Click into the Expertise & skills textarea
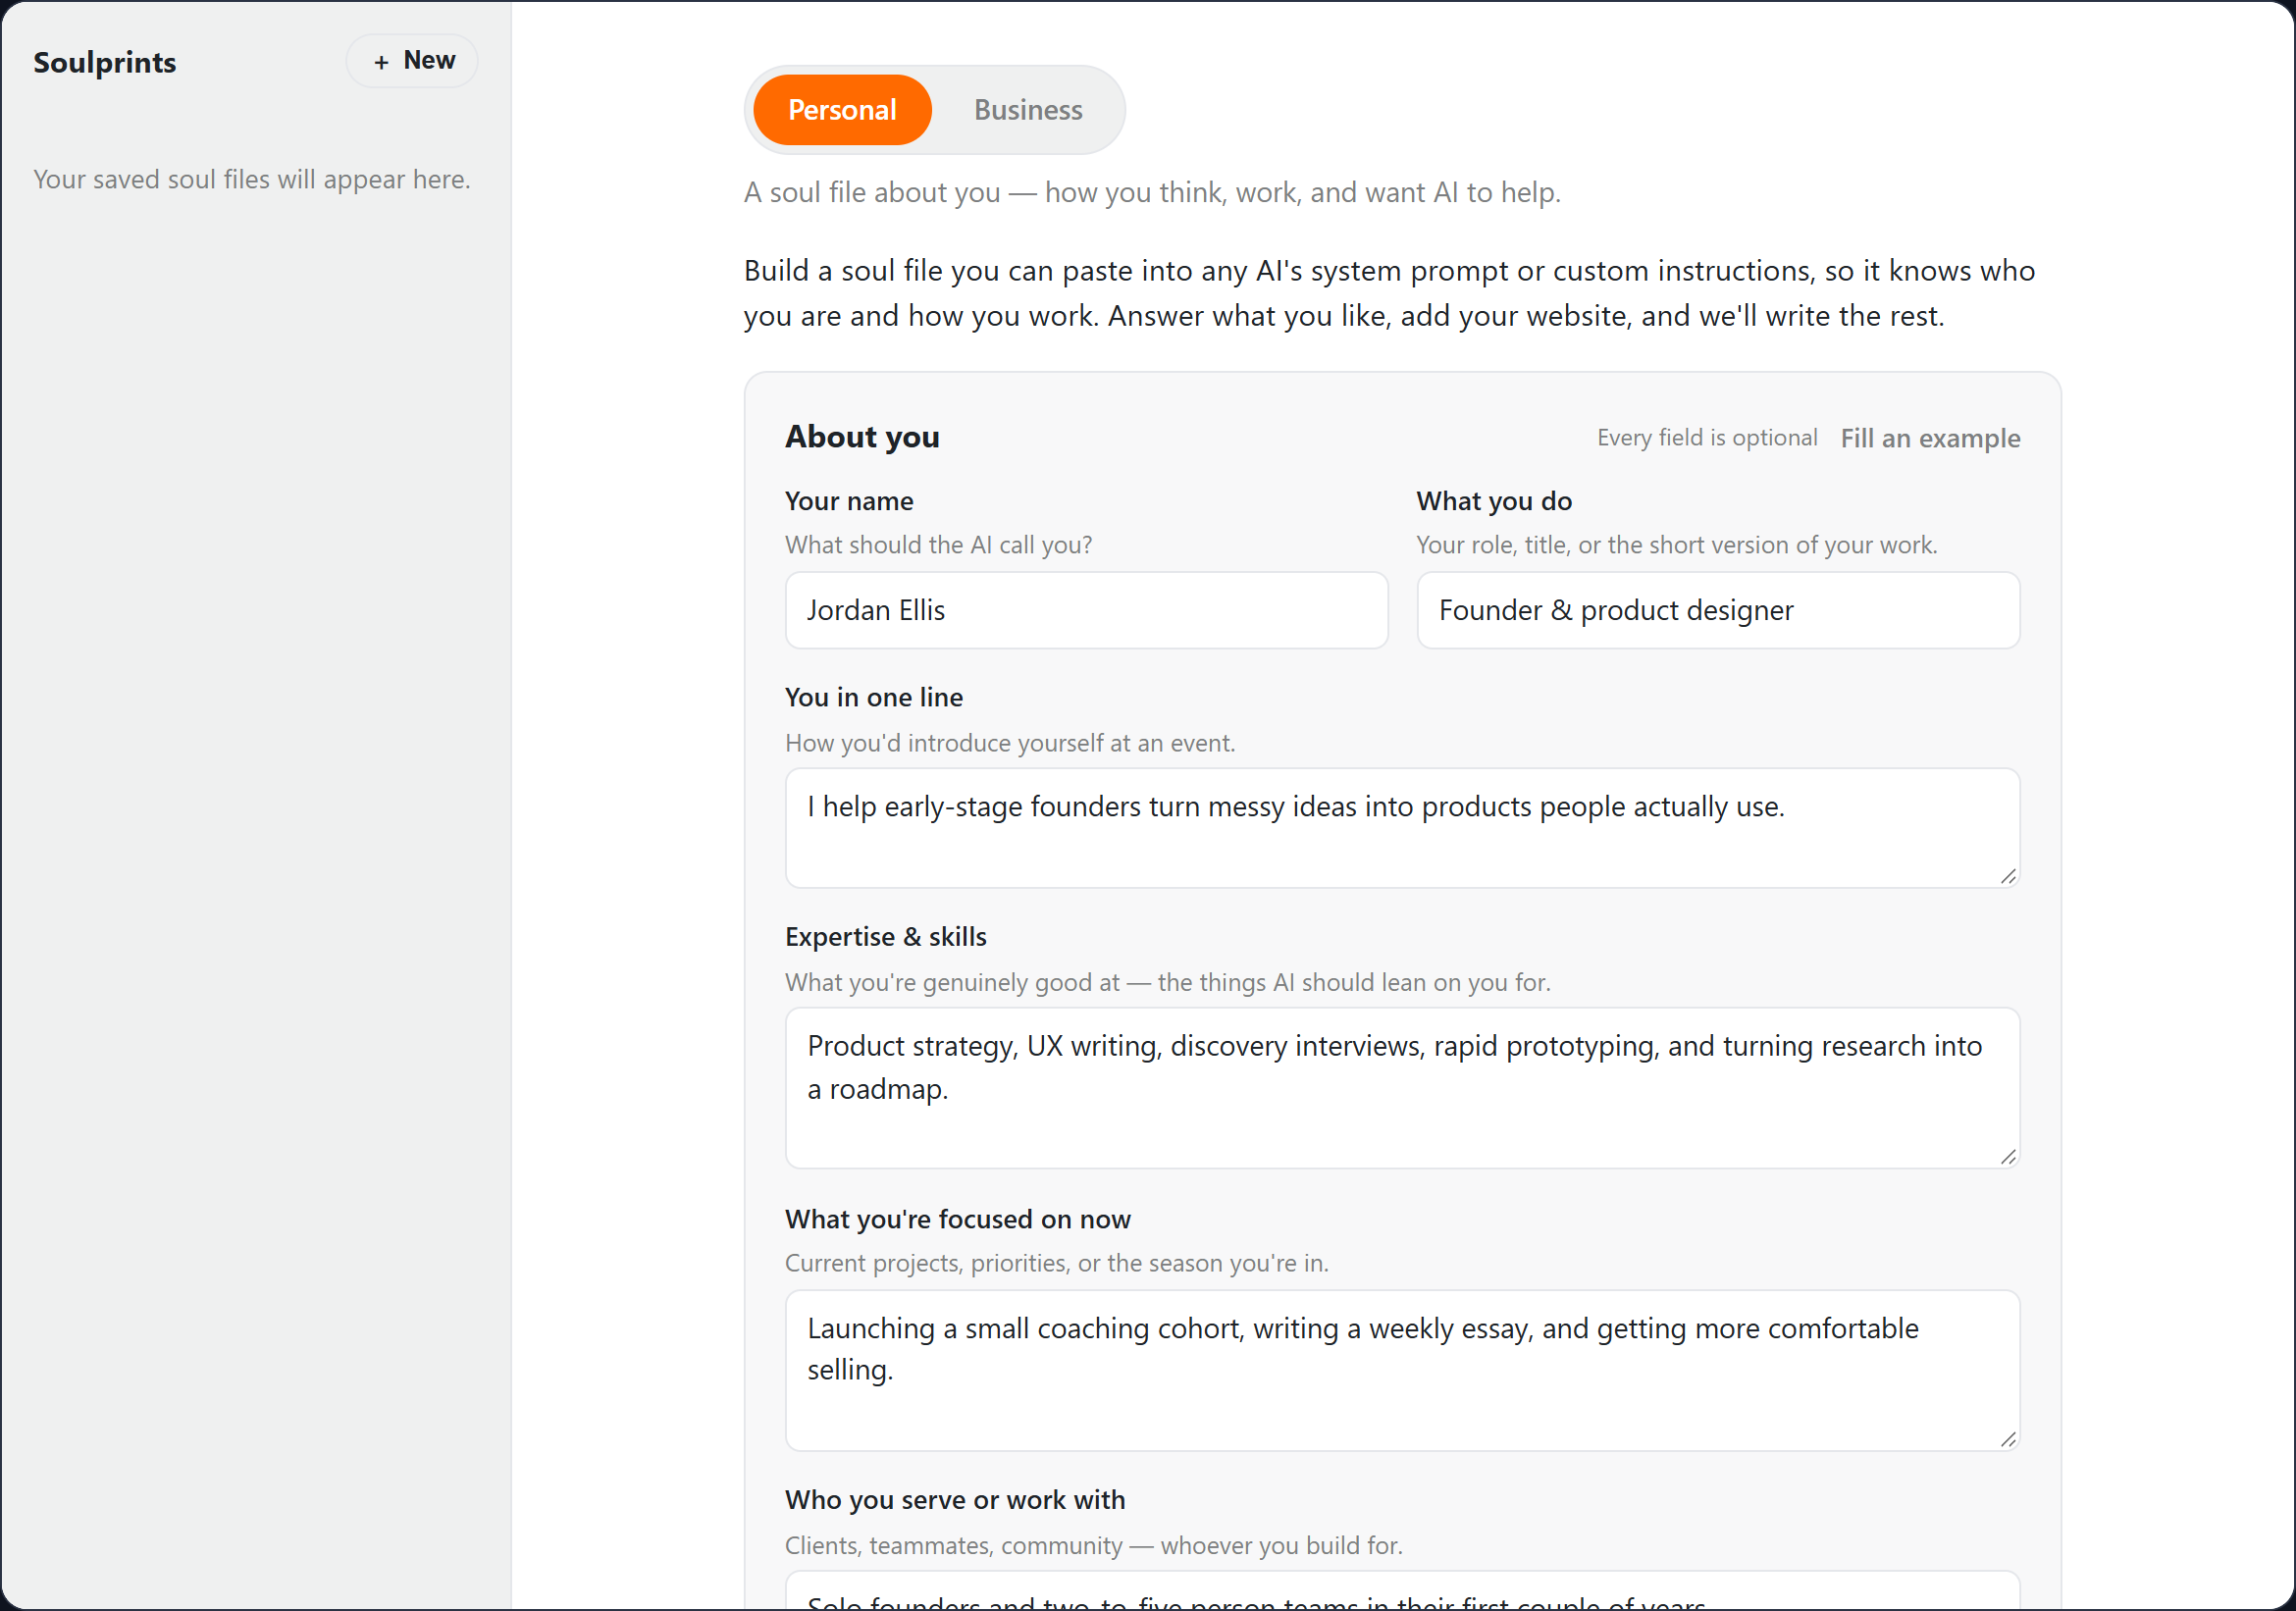 pyautogui.click(x=1403, y=1088)
